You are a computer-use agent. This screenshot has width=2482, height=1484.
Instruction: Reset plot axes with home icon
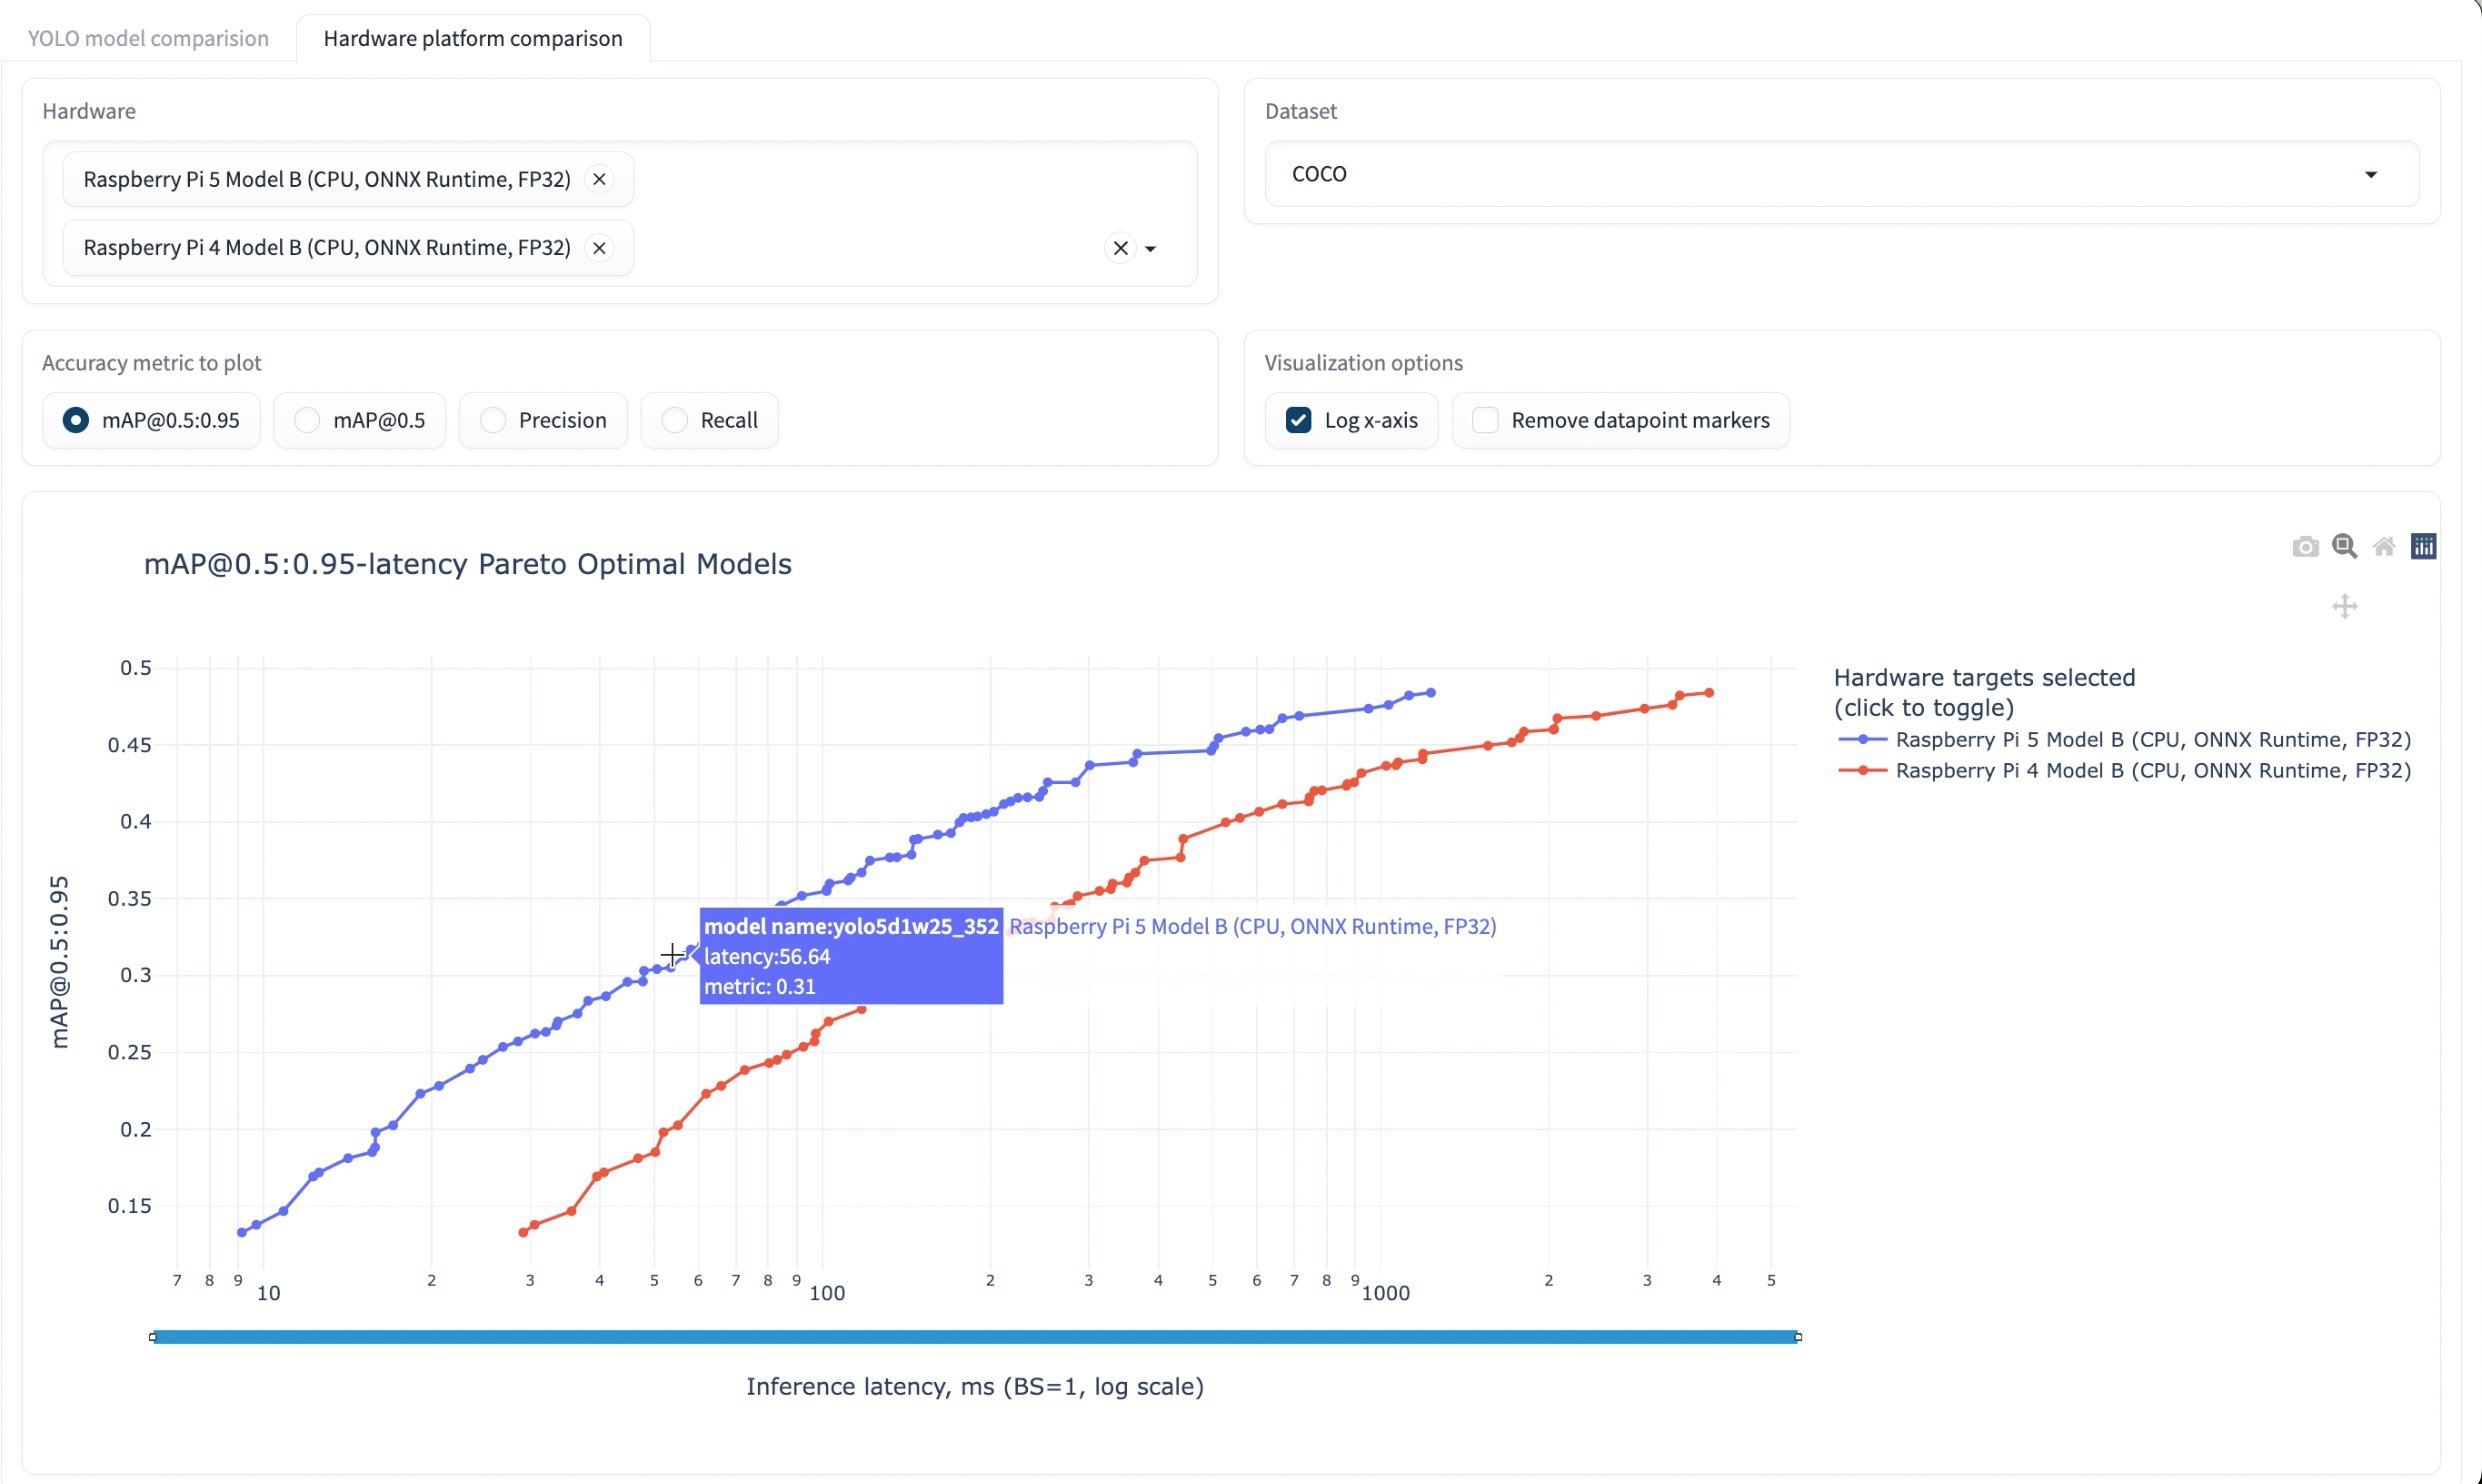(2384, 546)
